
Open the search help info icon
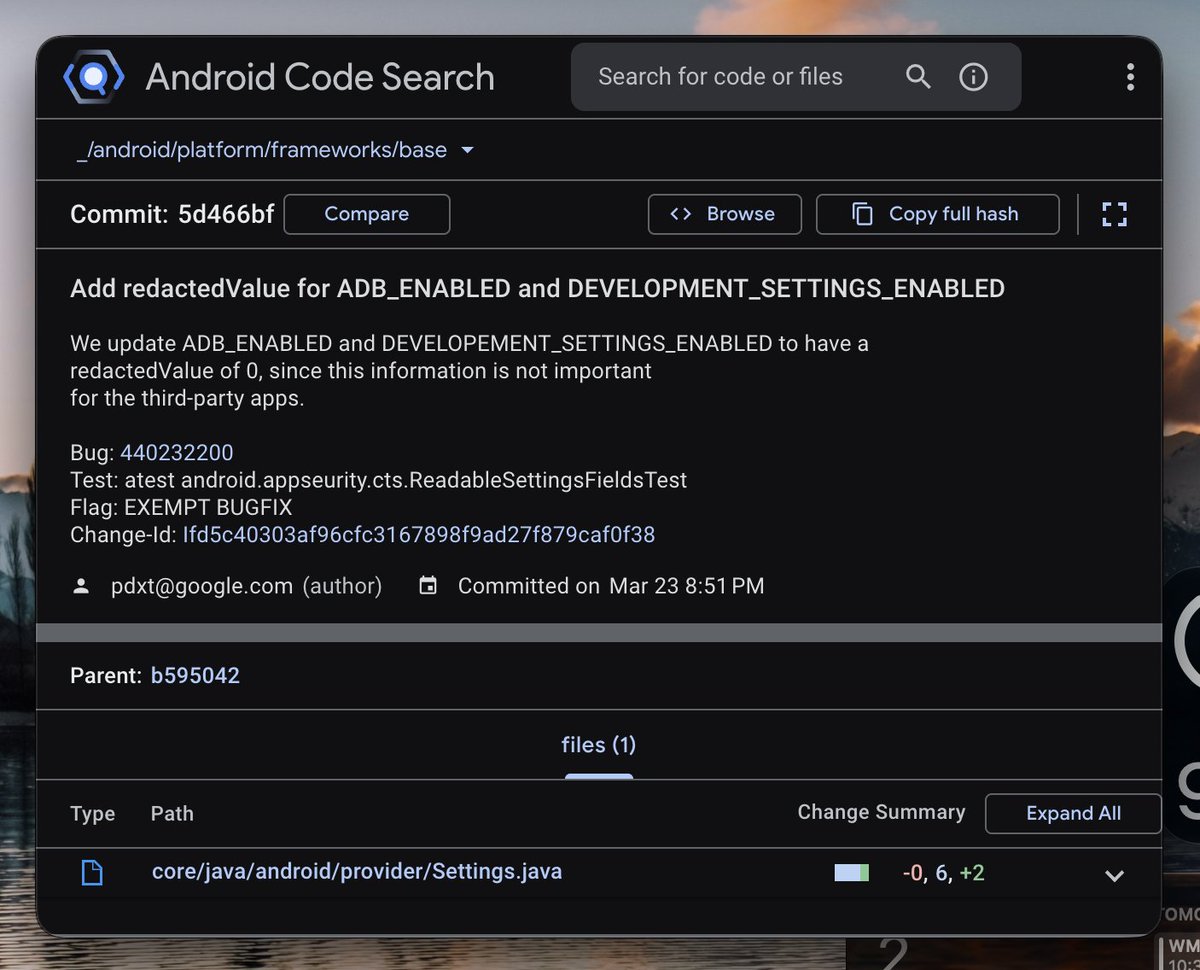tap(973, 77)
